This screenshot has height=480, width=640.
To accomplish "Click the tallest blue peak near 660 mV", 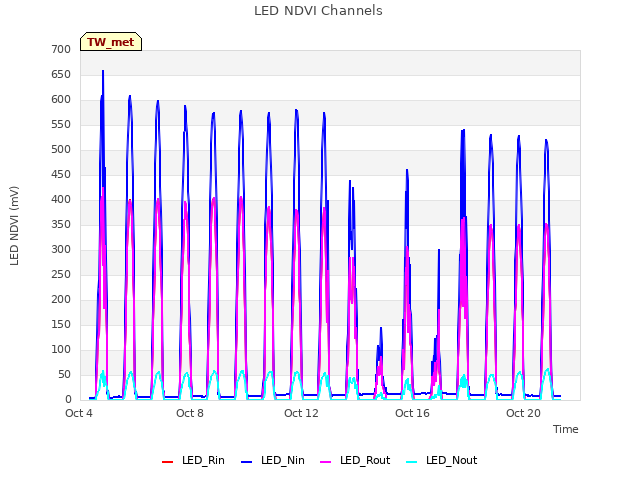I will click(x=103, y=71).
